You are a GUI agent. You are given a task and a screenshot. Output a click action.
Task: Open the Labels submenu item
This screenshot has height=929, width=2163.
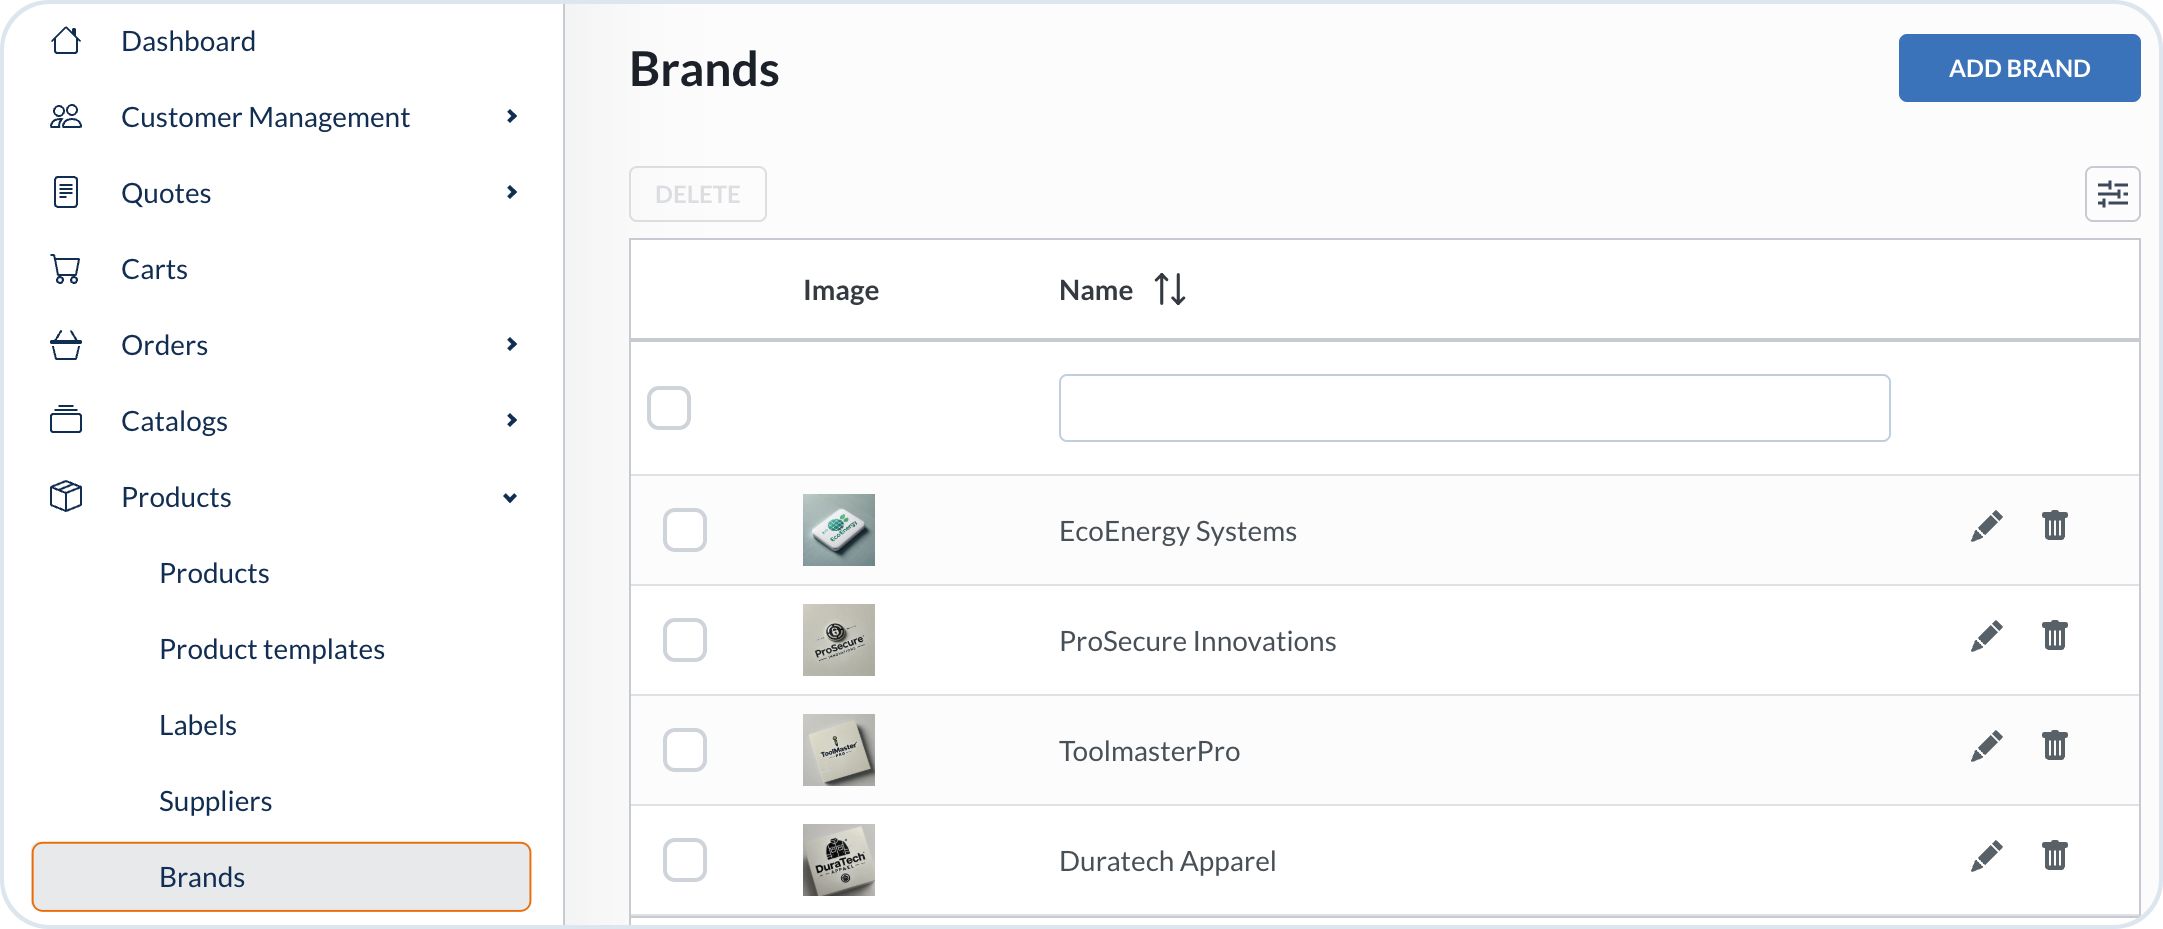(x=198, y=725)
